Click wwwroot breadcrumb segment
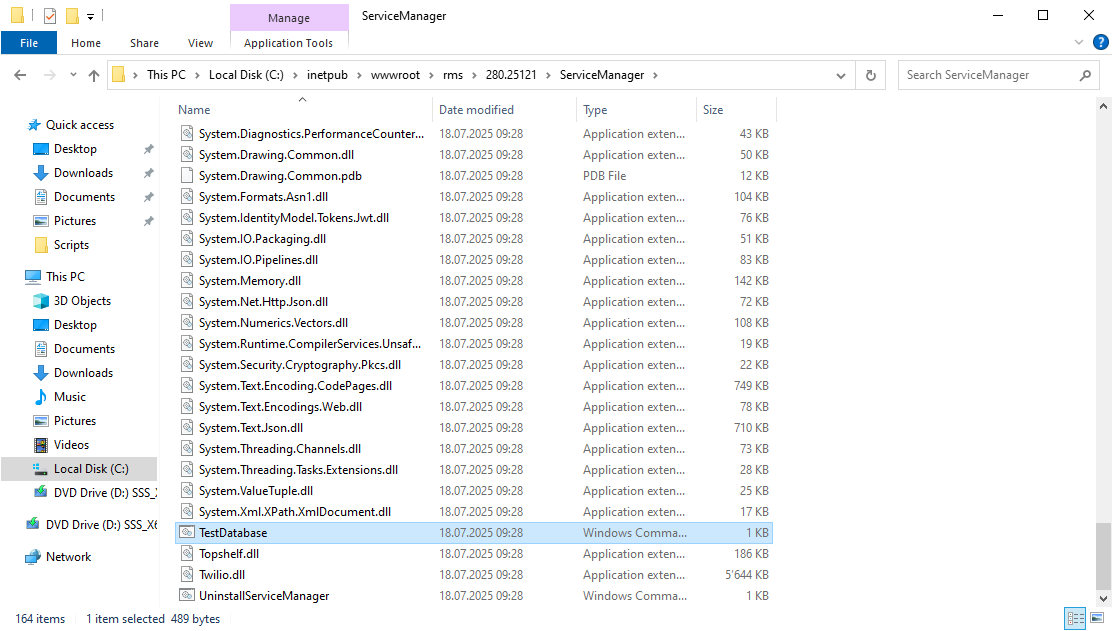1113x631 pixels. (395, 75)
